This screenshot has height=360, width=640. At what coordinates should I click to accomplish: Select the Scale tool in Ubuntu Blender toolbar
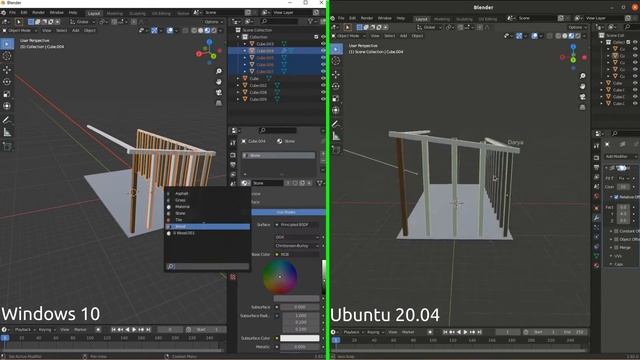pos(336,98)
